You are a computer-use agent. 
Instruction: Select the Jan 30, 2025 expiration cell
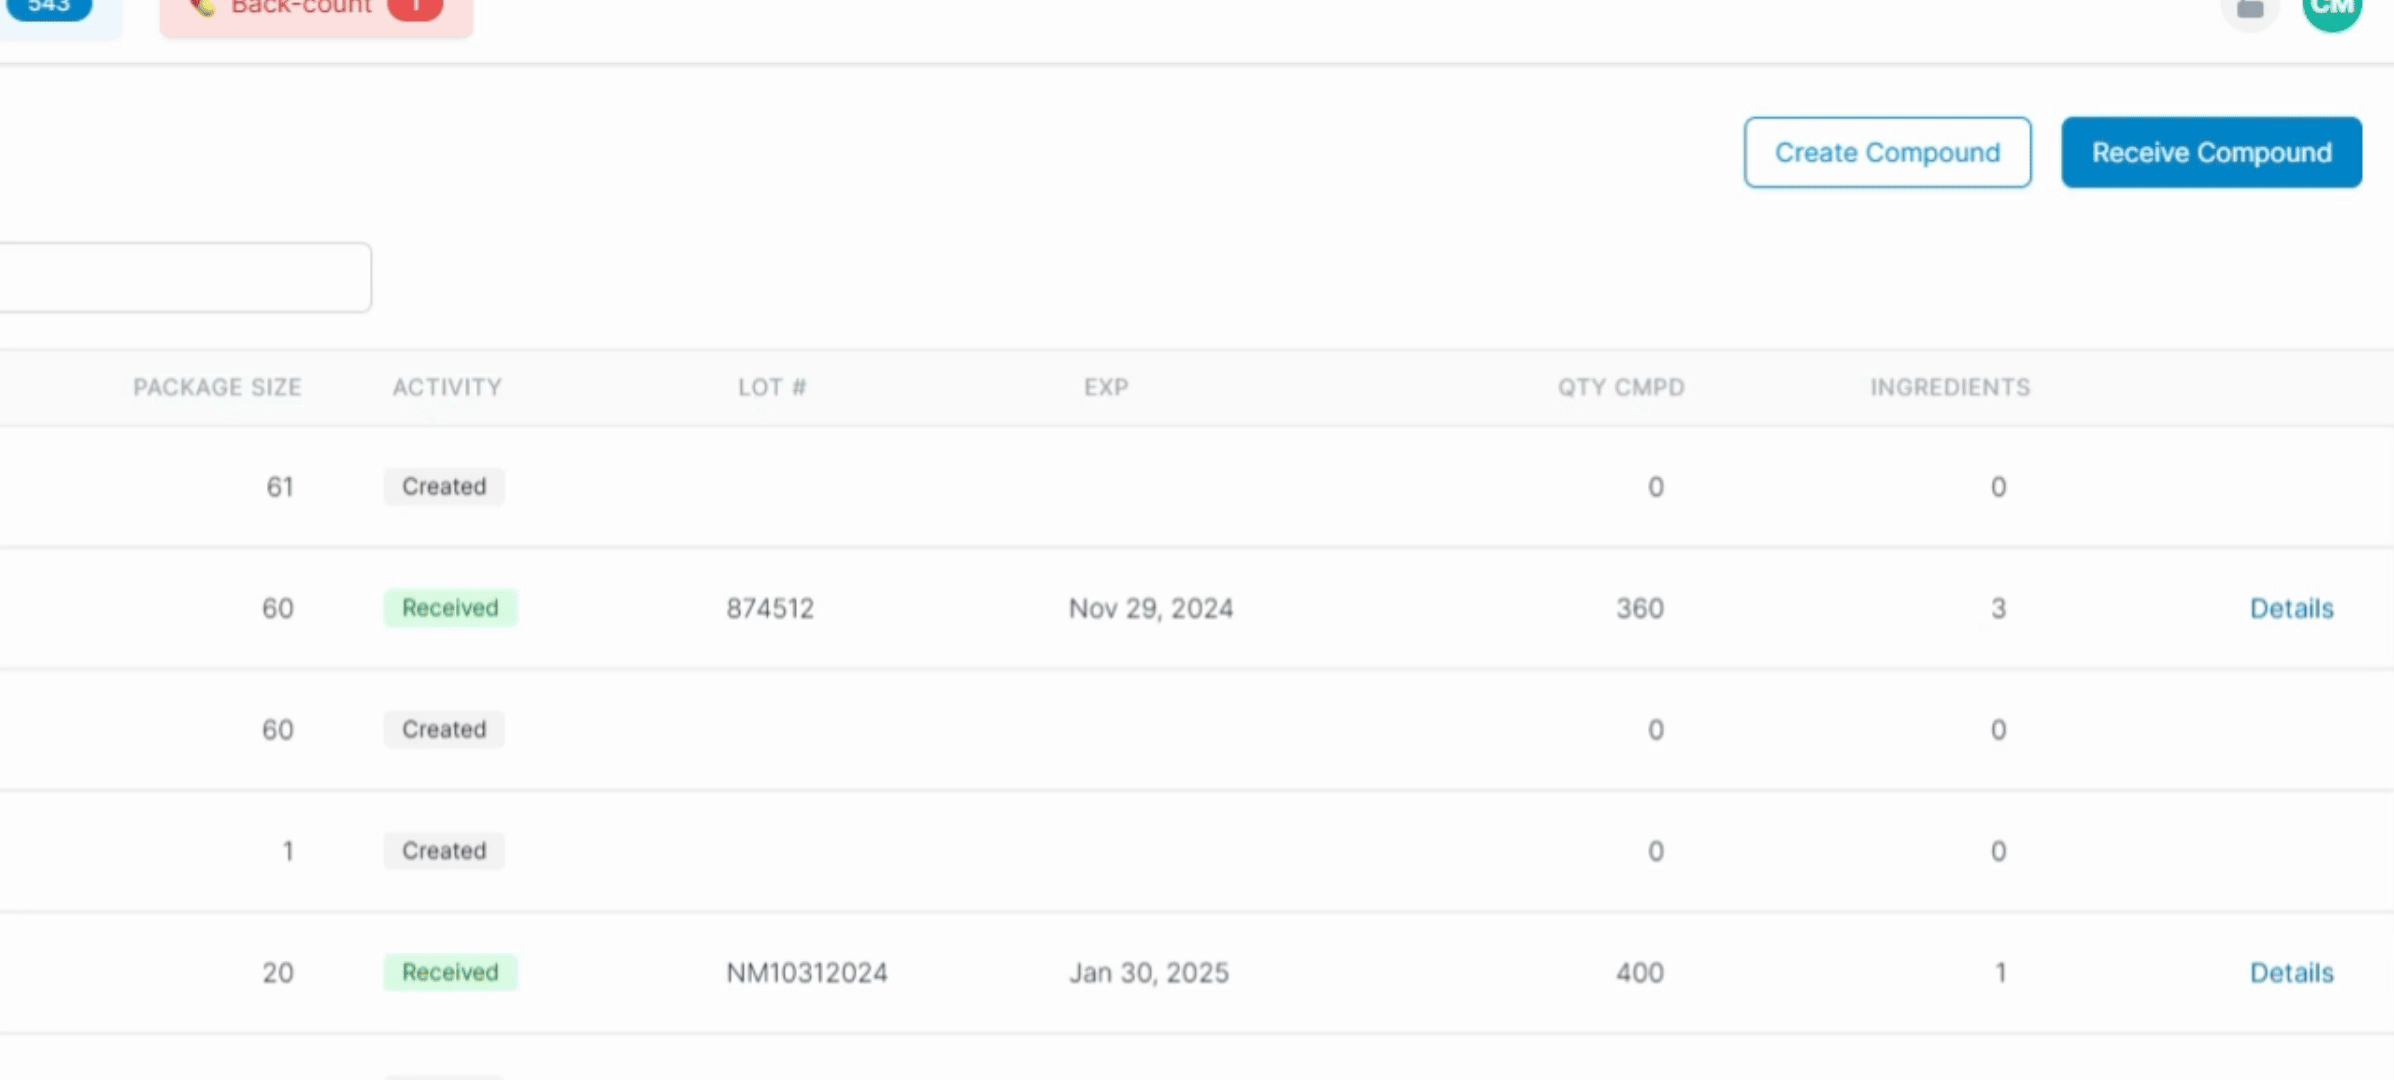(x=1148, y=972)
